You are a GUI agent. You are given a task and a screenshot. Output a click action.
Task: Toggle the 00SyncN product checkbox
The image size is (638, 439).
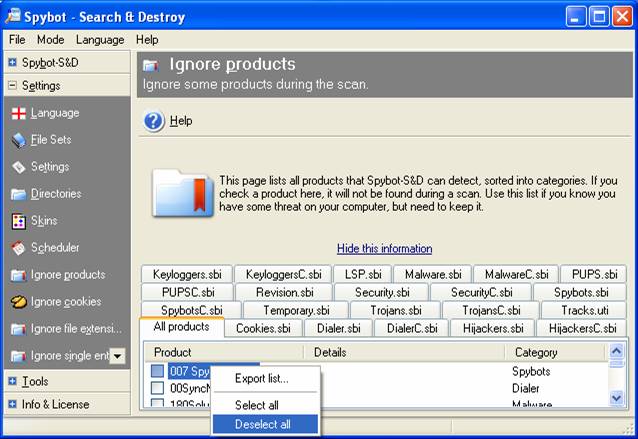point(157,388)
